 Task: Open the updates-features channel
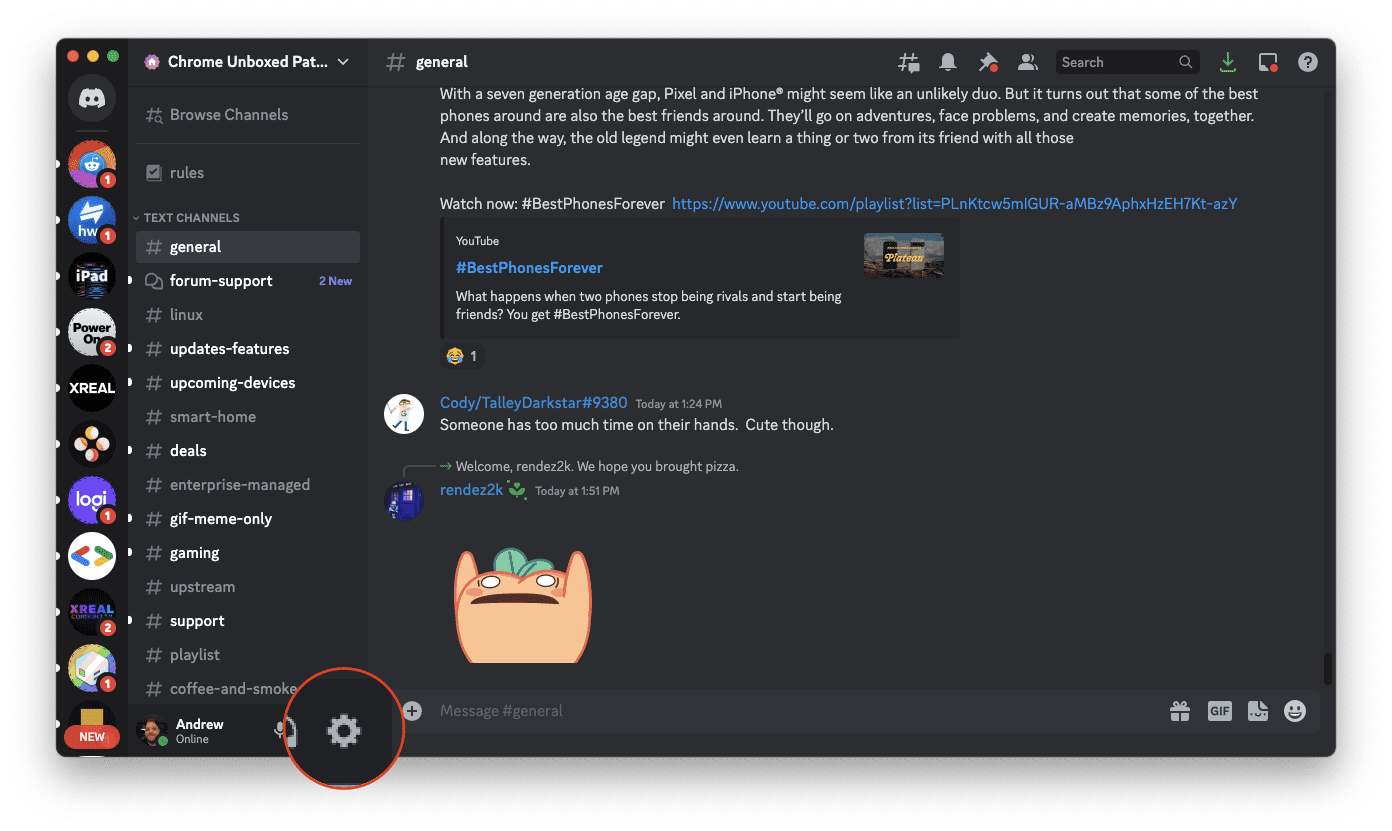tap(247, 349)
